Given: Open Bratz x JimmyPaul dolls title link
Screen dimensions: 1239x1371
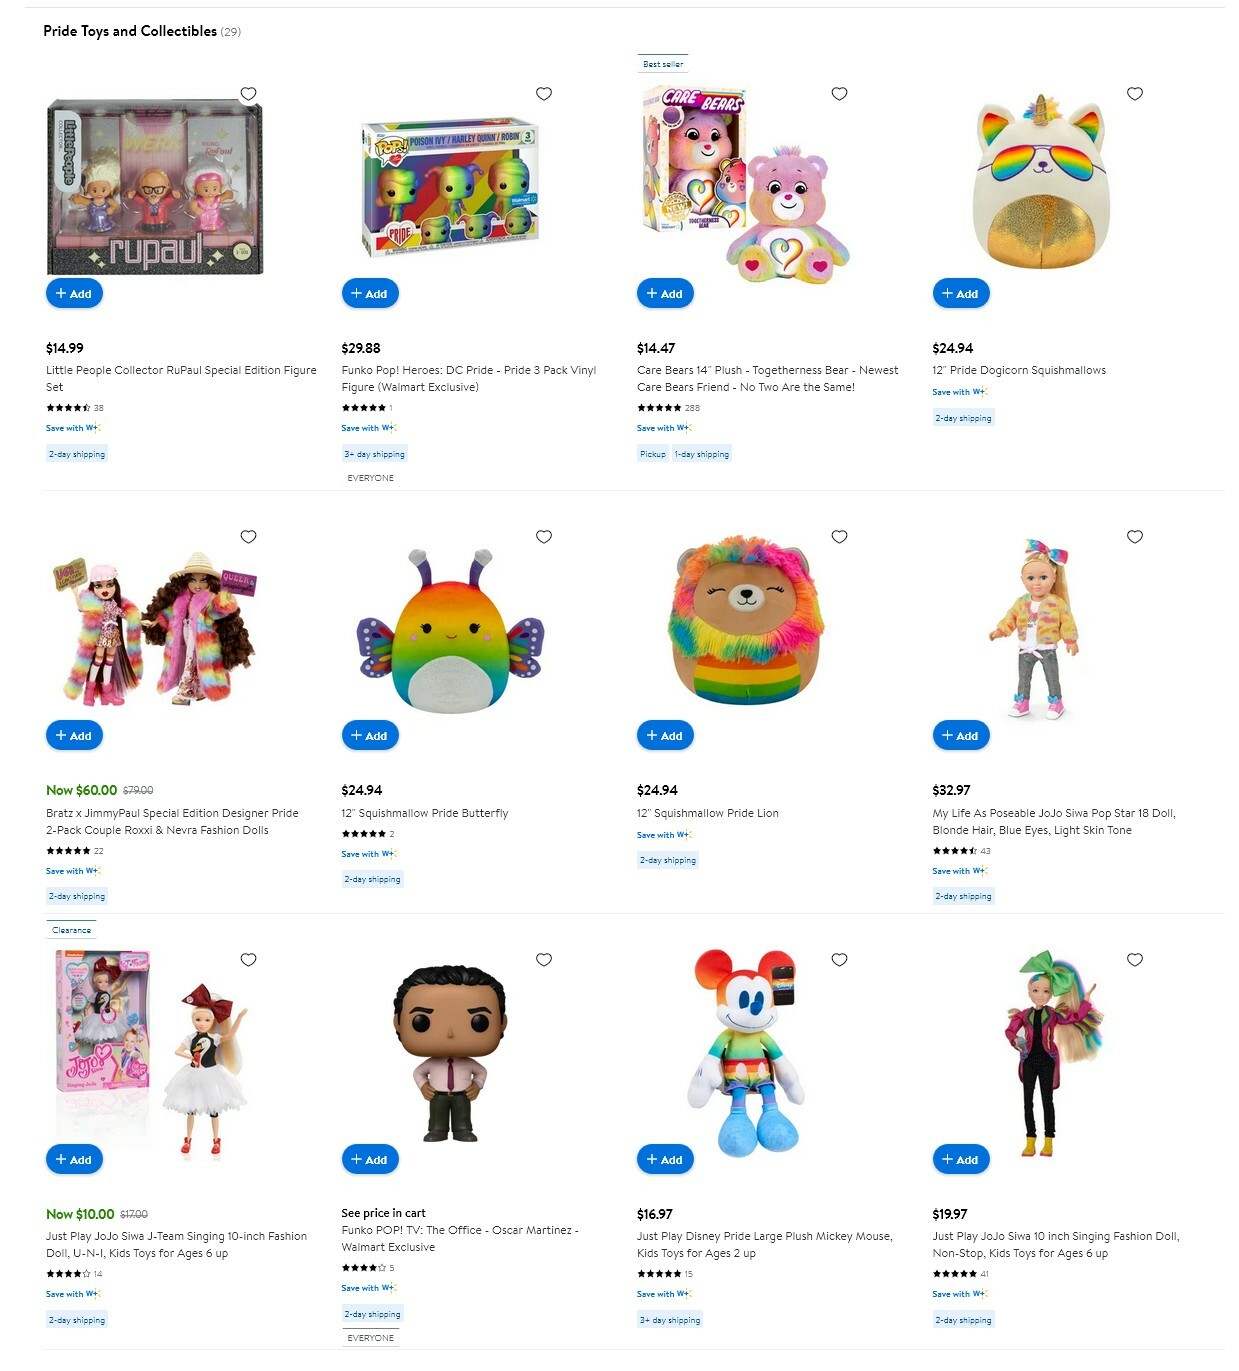Looking at the screenshot, I should [x=172, y=822].
